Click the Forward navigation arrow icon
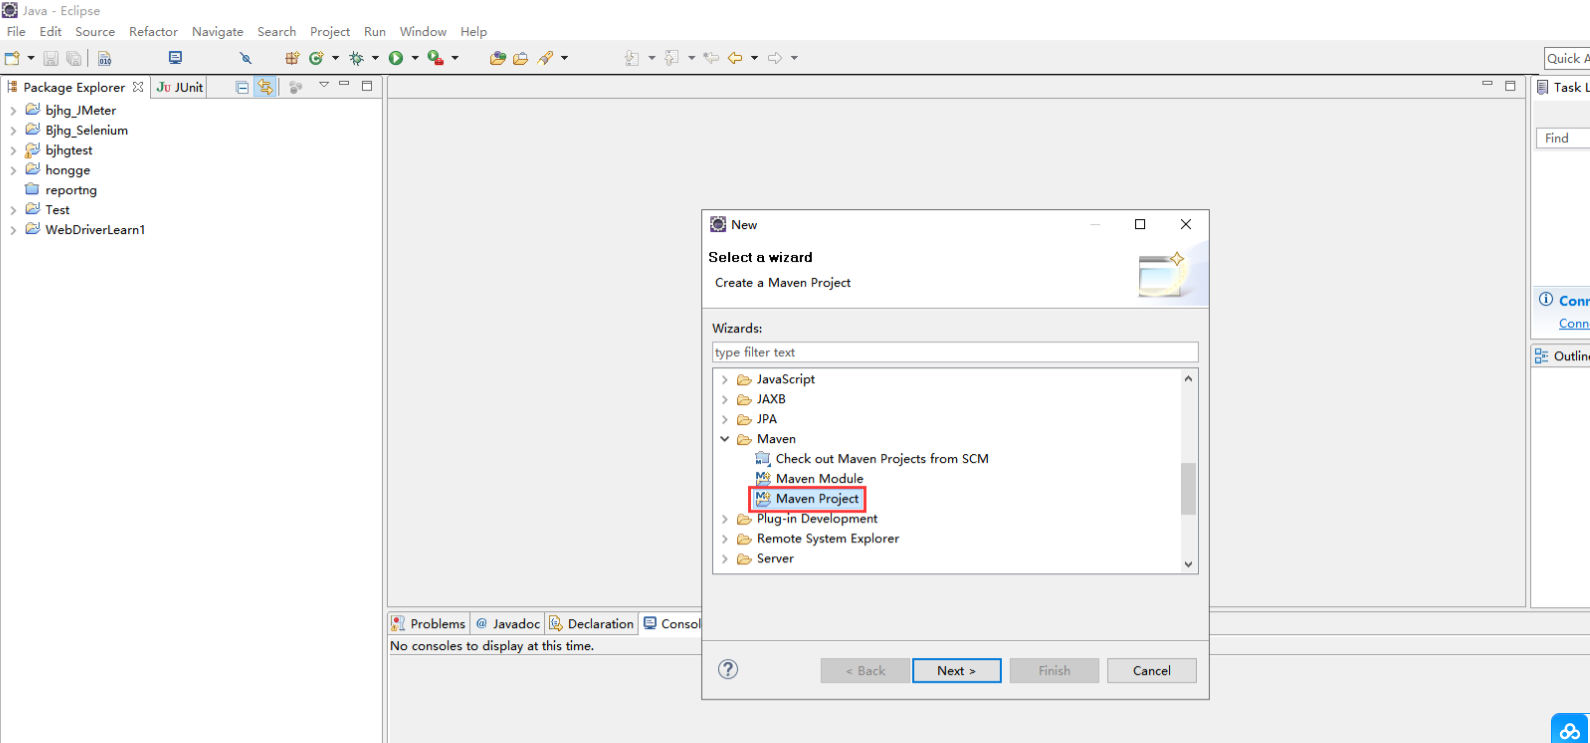This screenshot has width=1590, height=743. 775,58
